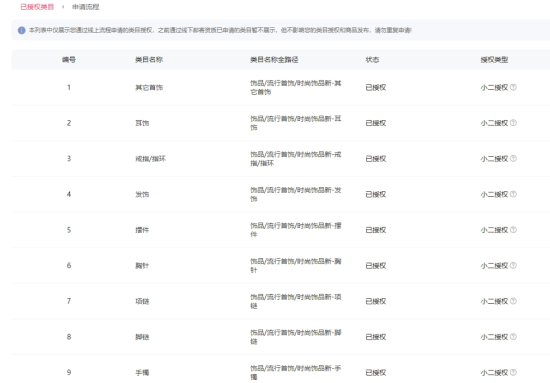
Task: Click 小二授权 text in 其它首饰 row
Action: pos(494,87)
